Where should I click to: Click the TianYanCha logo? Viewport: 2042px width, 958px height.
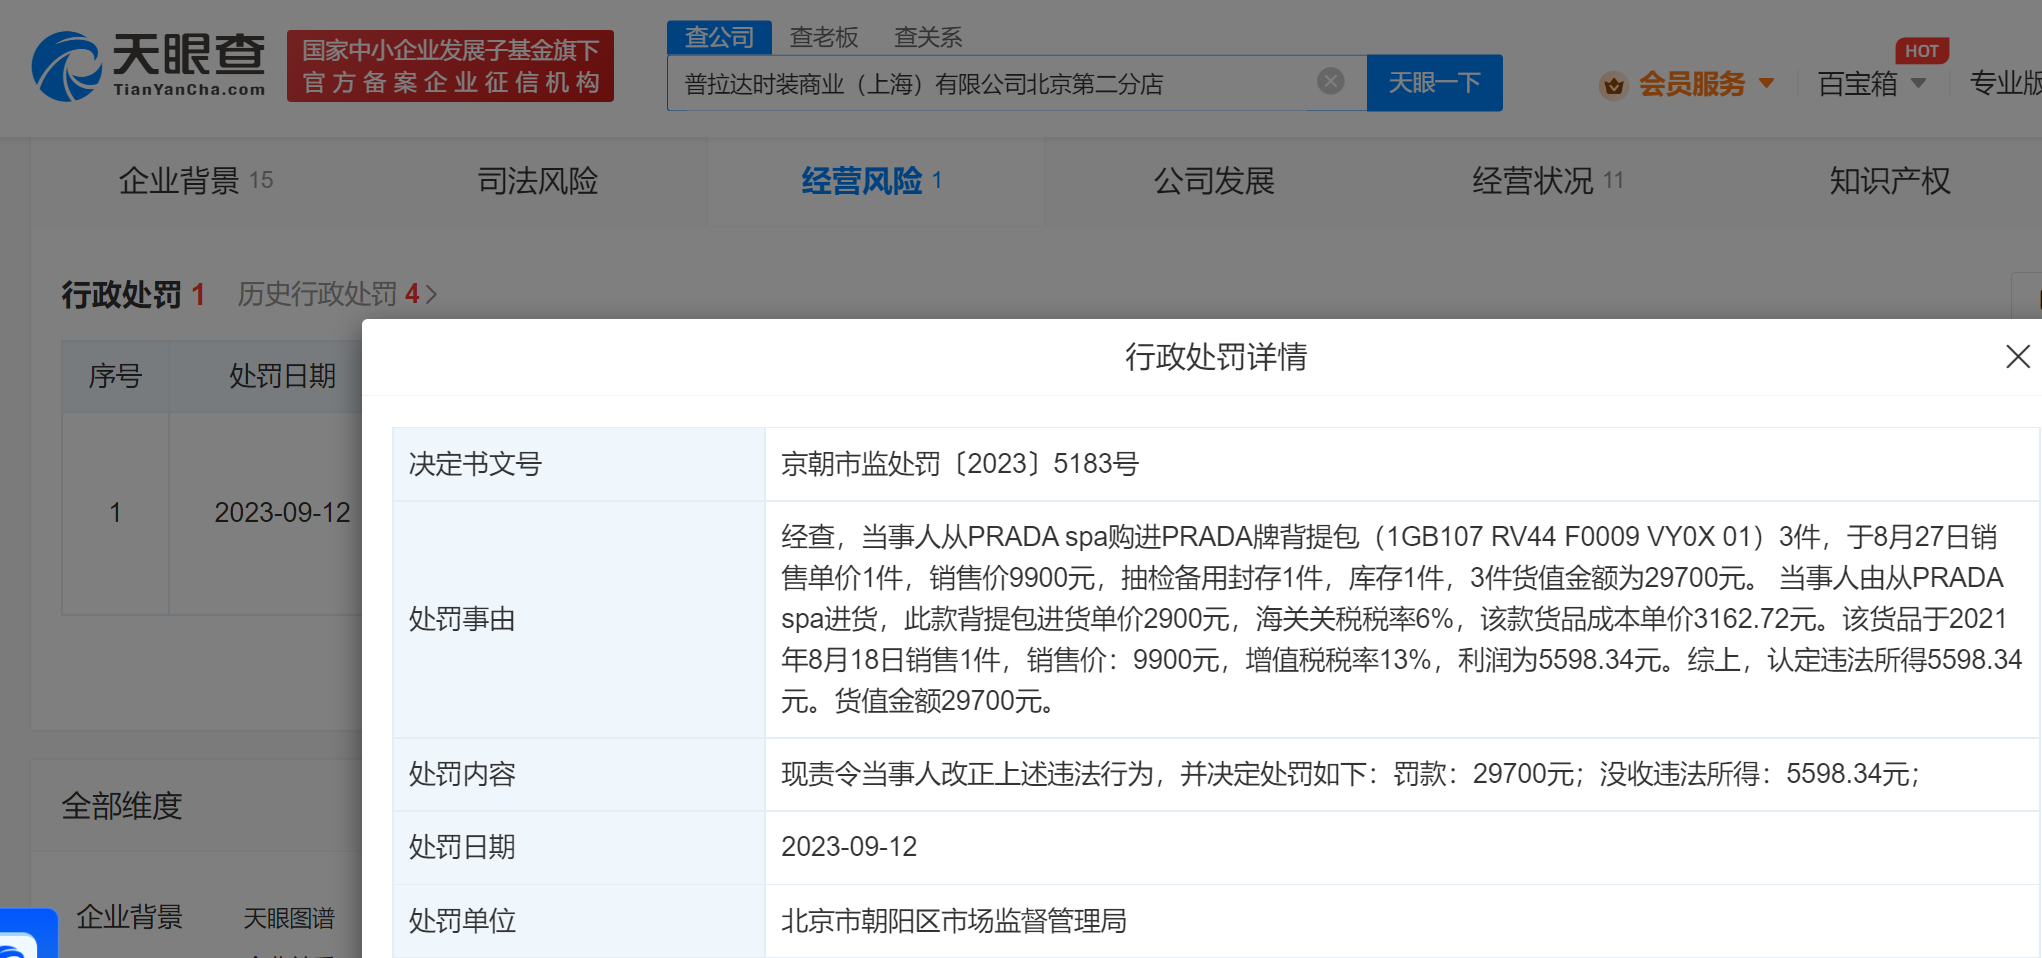point(149,66)
